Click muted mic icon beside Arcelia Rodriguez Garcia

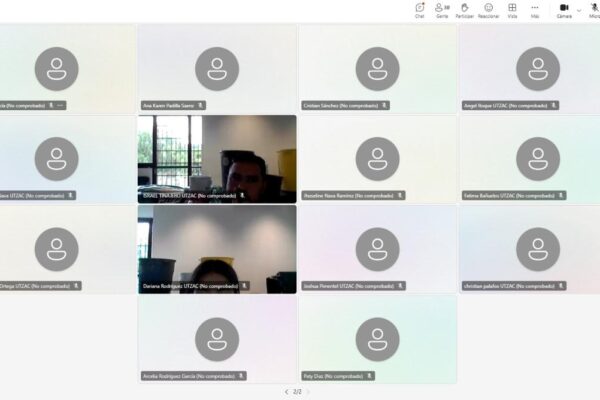(241, 376)
